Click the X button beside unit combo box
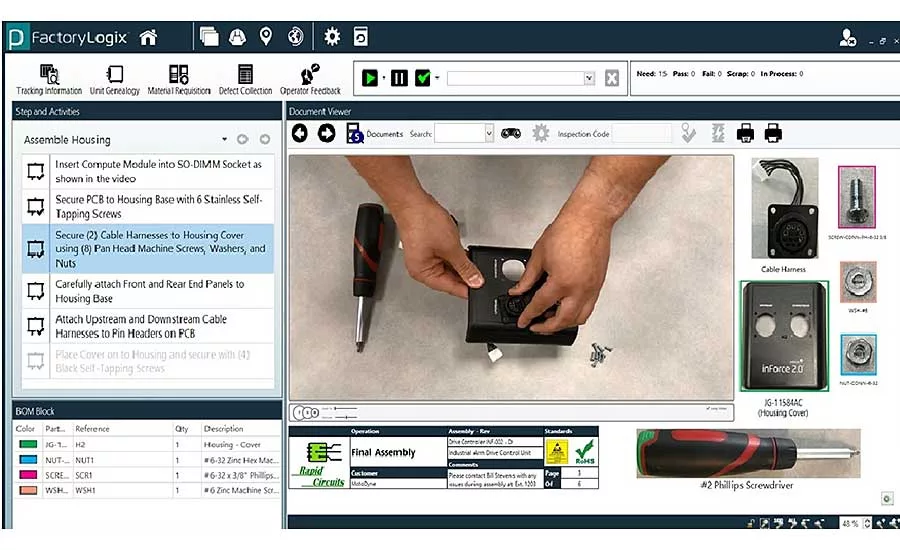This screenshot has height=550, width=900. click(x=612, y=78)
